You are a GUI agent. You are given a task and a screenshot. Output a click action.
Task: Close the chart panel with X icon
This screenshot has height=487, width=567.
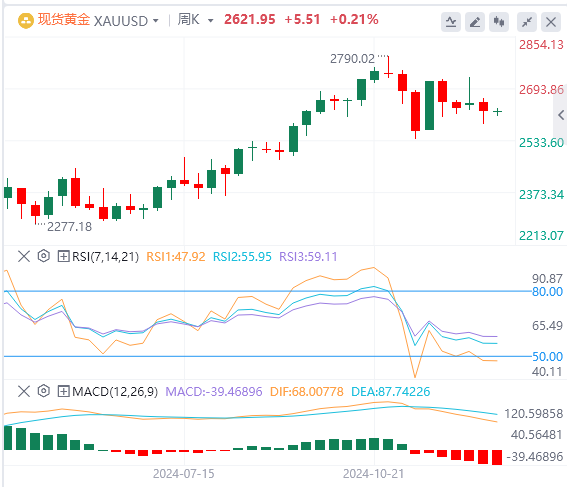[551, 22]
